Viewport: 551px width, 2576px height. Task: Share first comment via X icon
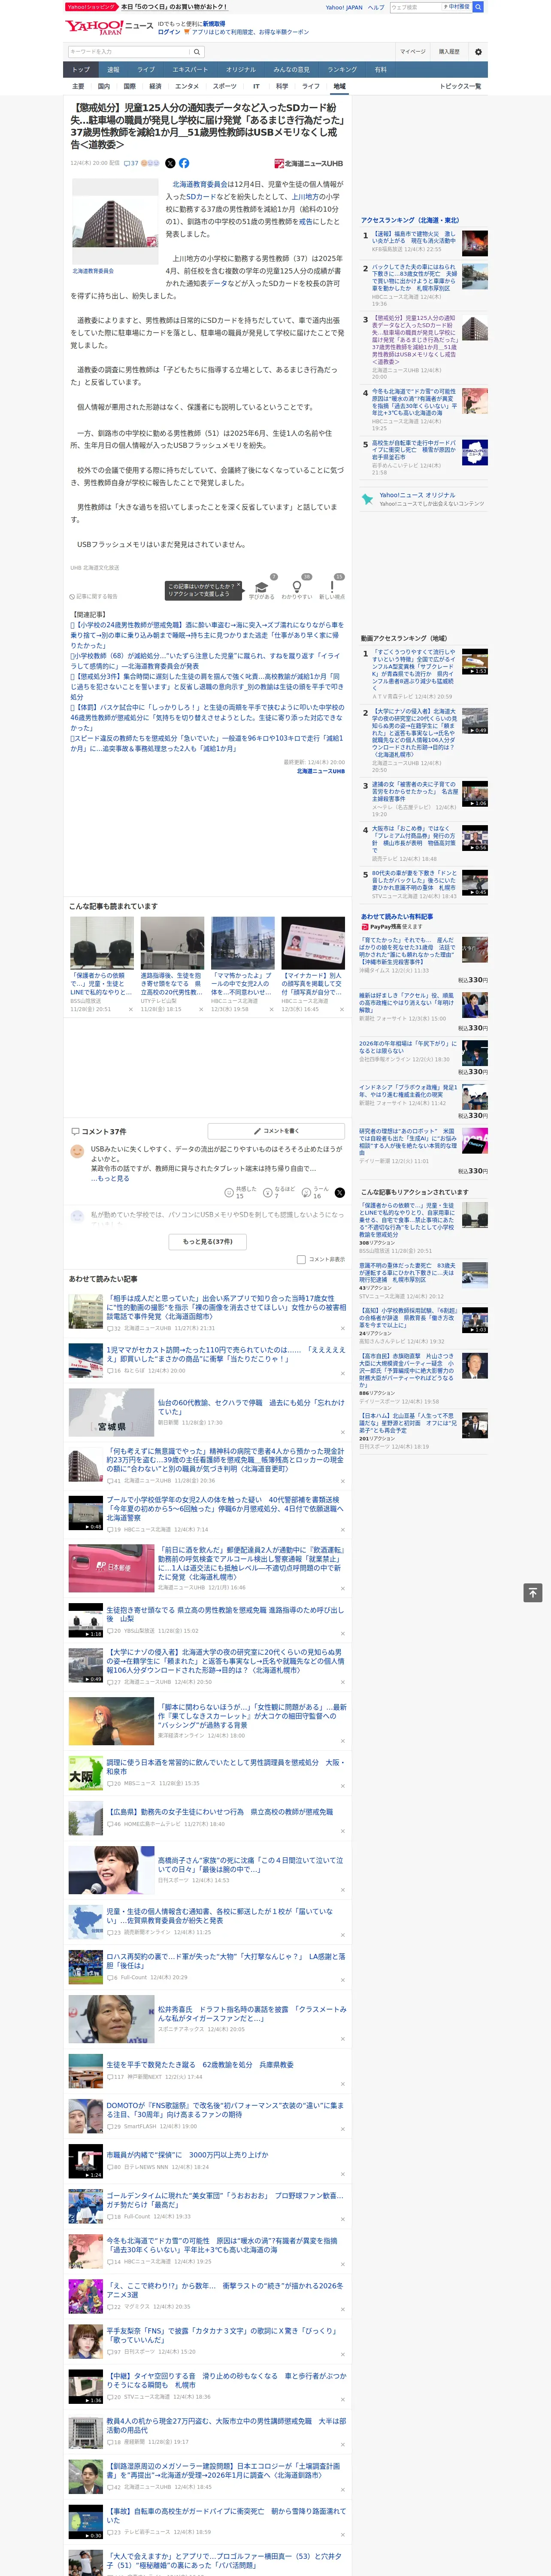[x=340, y=1193]
